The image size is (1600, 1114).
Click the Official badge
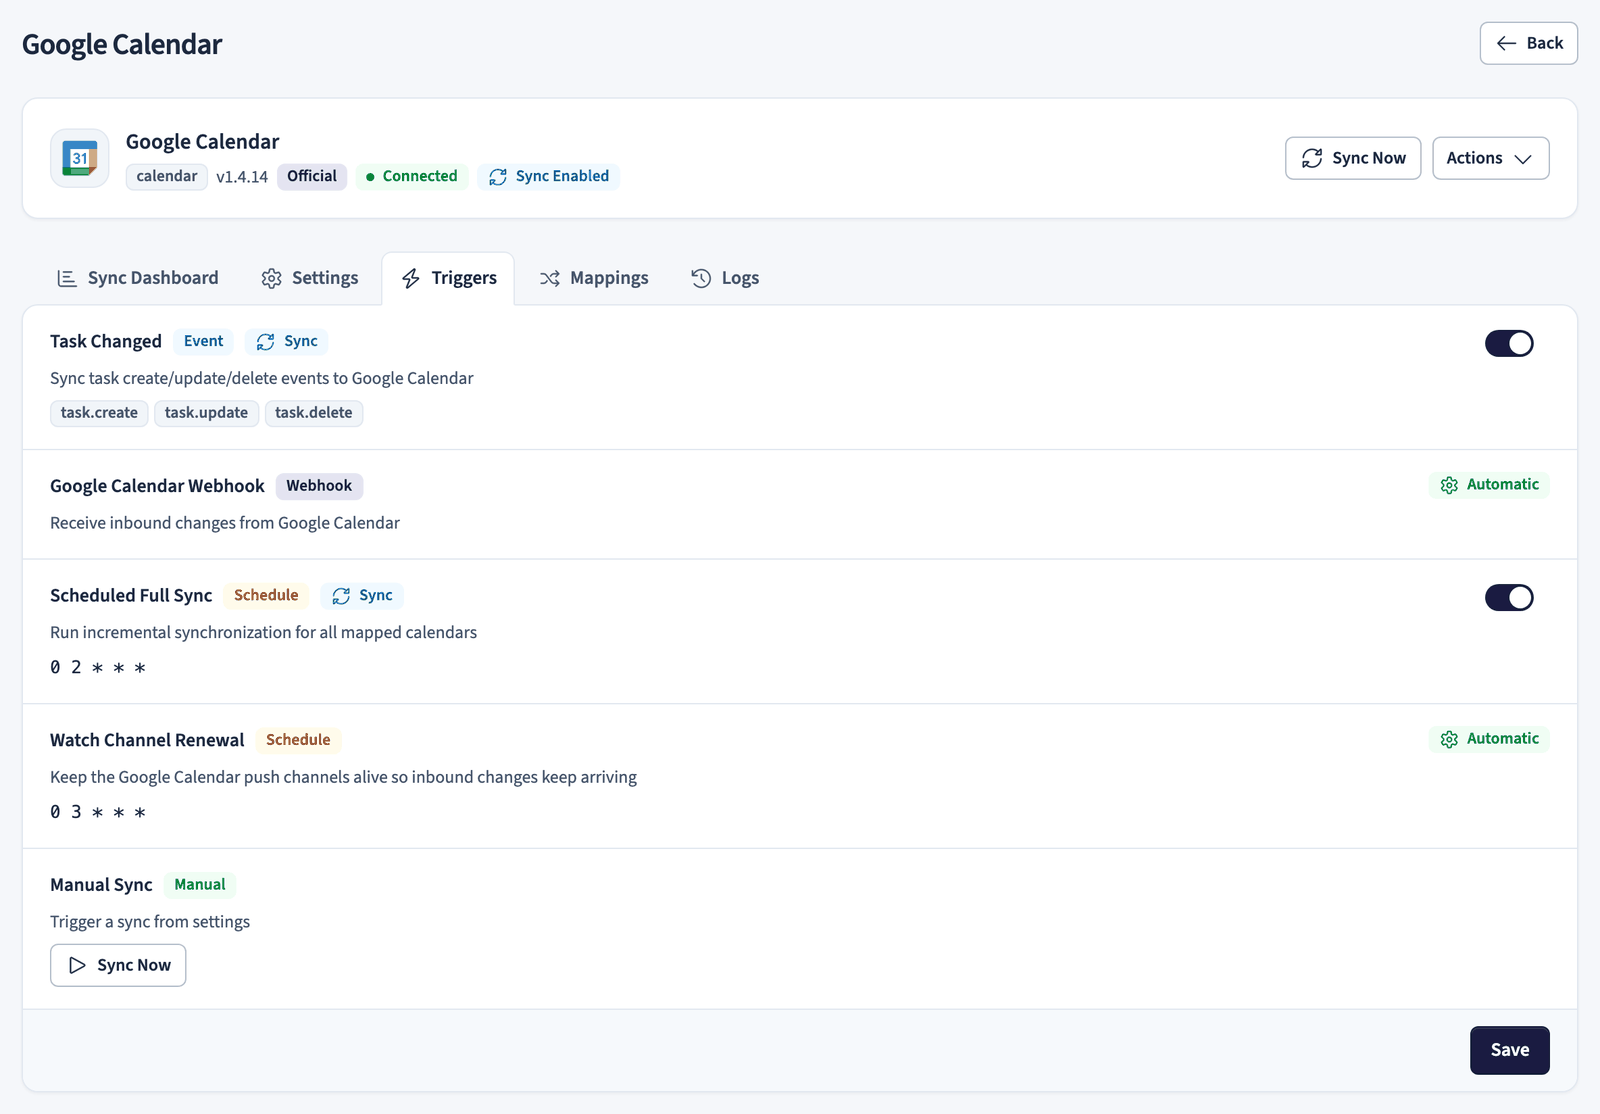coord(312,176)
